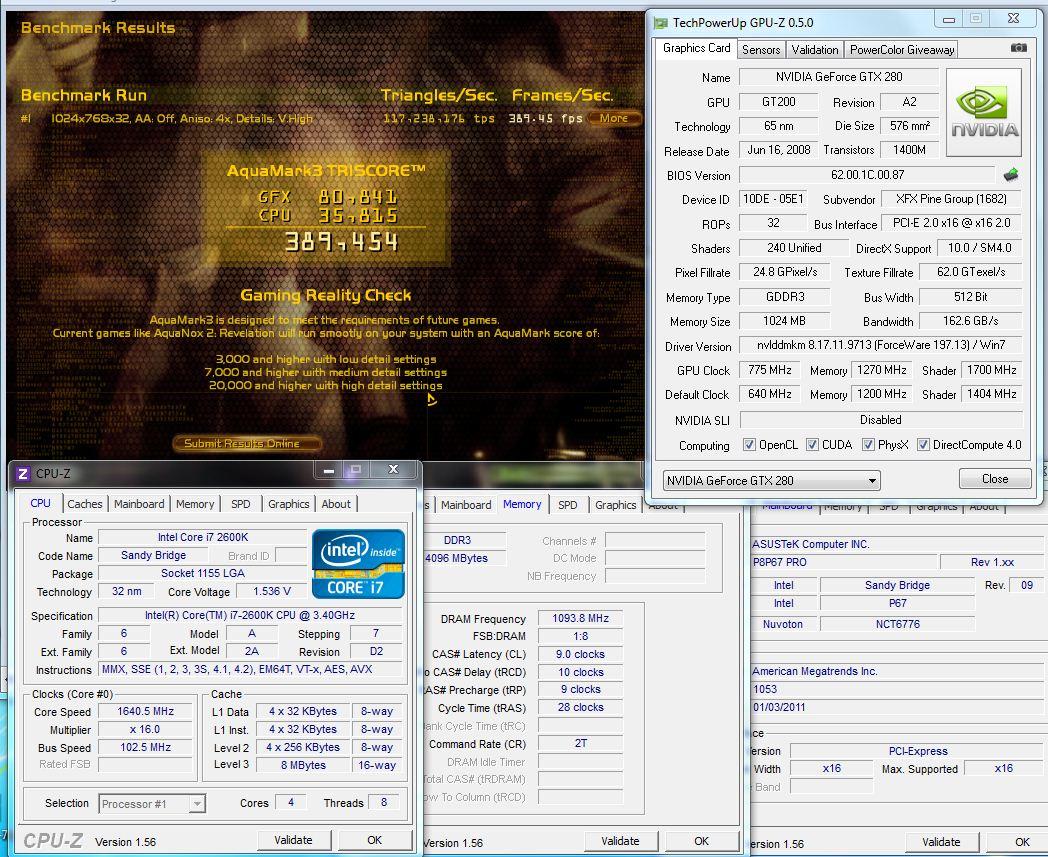Click the Specification field i7-2600K CPU
The width and height of the screenshot is (1048, 857).
coord(250,616)
